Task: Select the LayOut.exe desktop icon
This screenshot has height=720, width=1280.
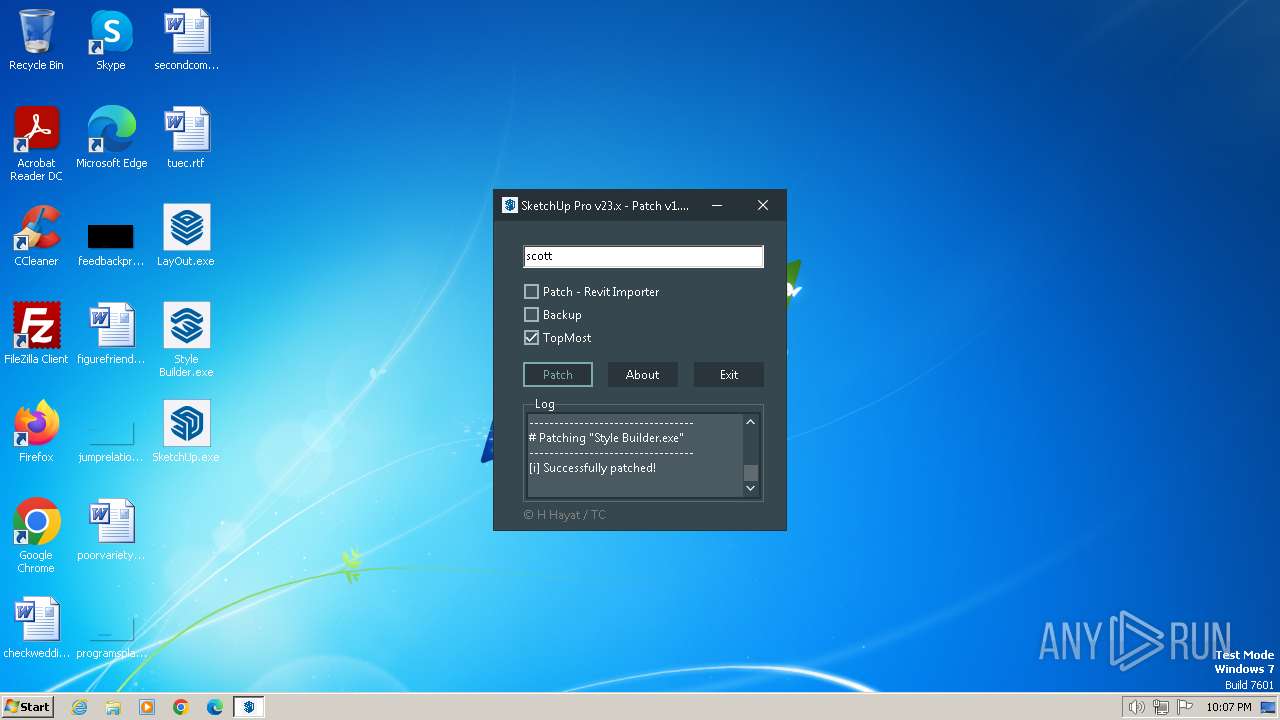Action: tap(187, 235)
